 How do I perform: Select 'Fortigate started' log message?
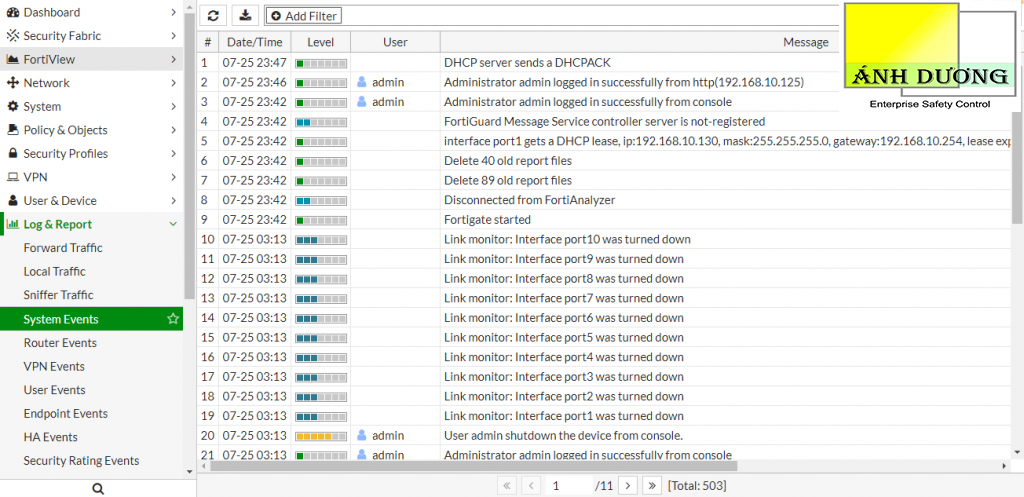coord(487,219)
